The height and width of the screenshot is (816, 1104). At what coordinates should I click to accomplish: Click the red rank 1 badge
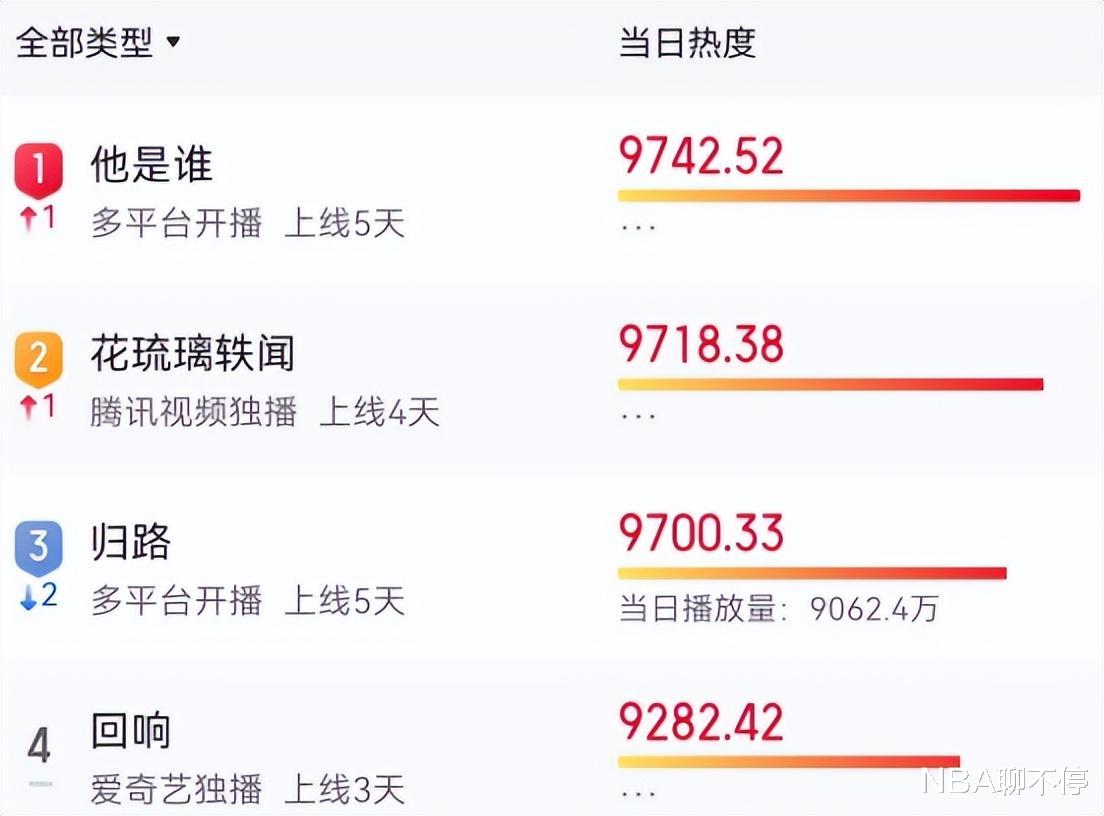click(x=39, y=169)
